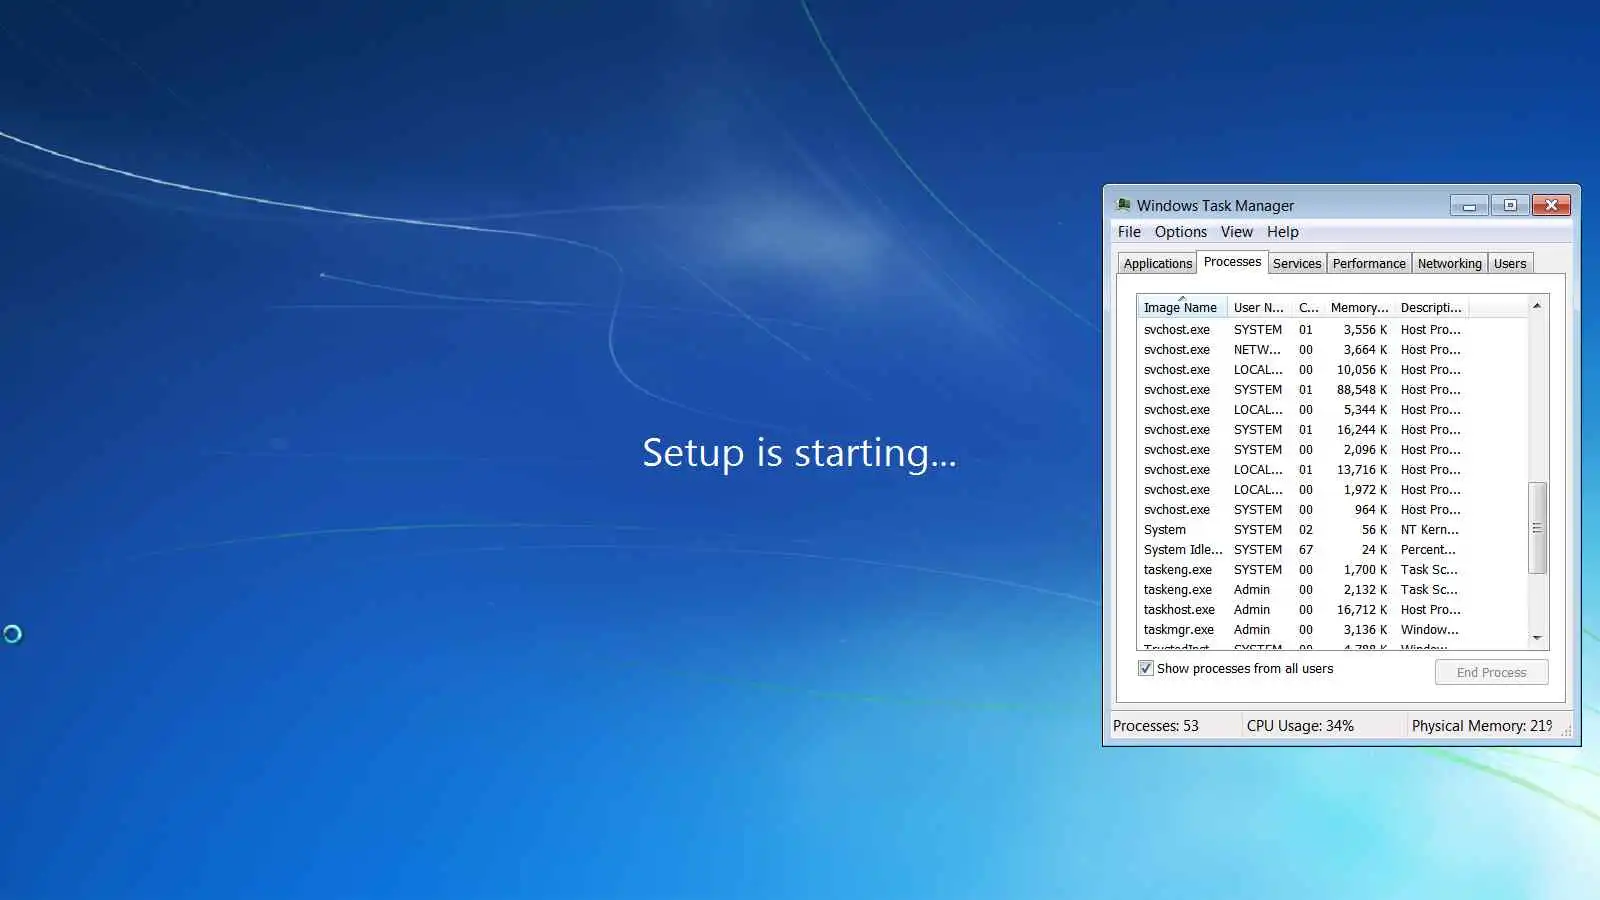Uncheck Show processes from all users

(x=1146, y=669)
